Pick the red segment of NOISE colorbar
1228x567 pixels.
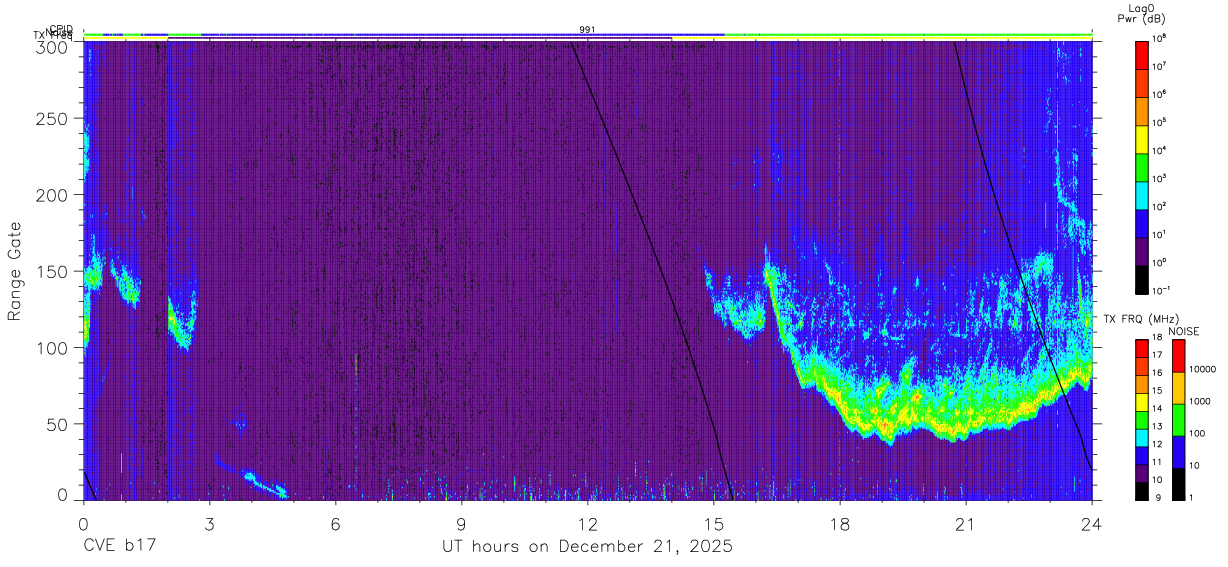coord(1178,356)
